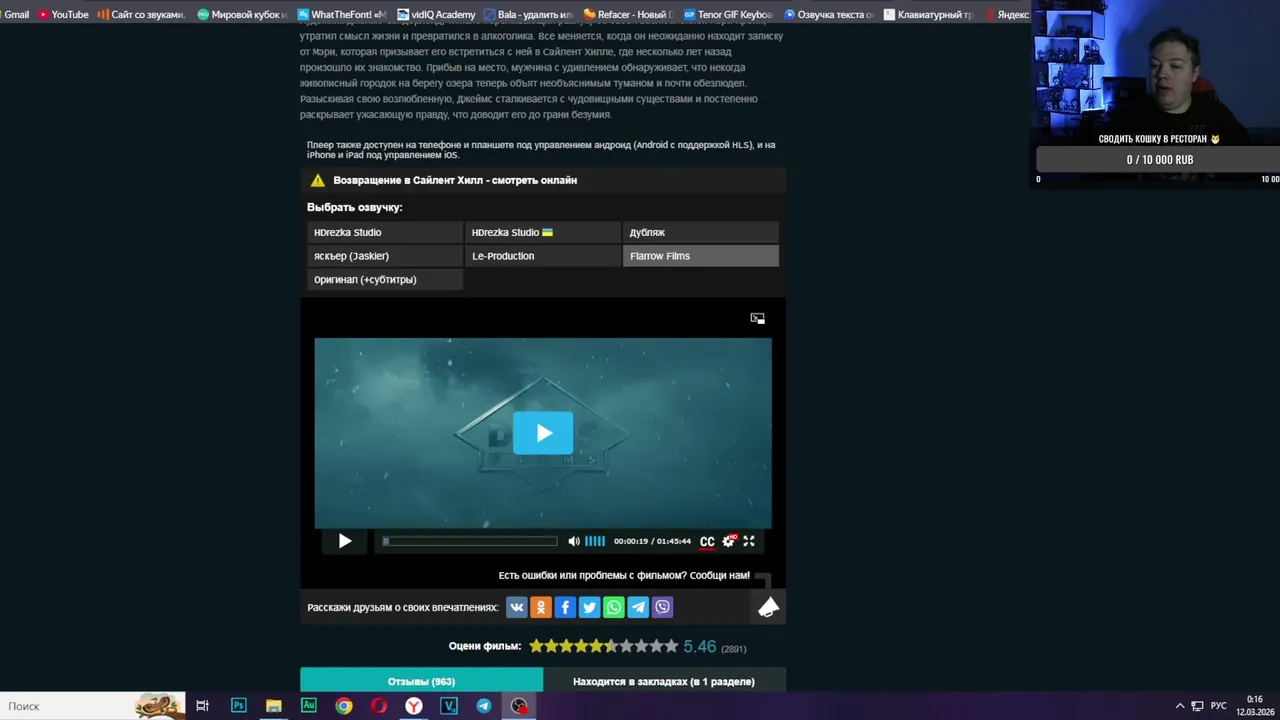Open the Refacer bookmark
This screenshot has width=1280, height=720.
coord(629,15)
